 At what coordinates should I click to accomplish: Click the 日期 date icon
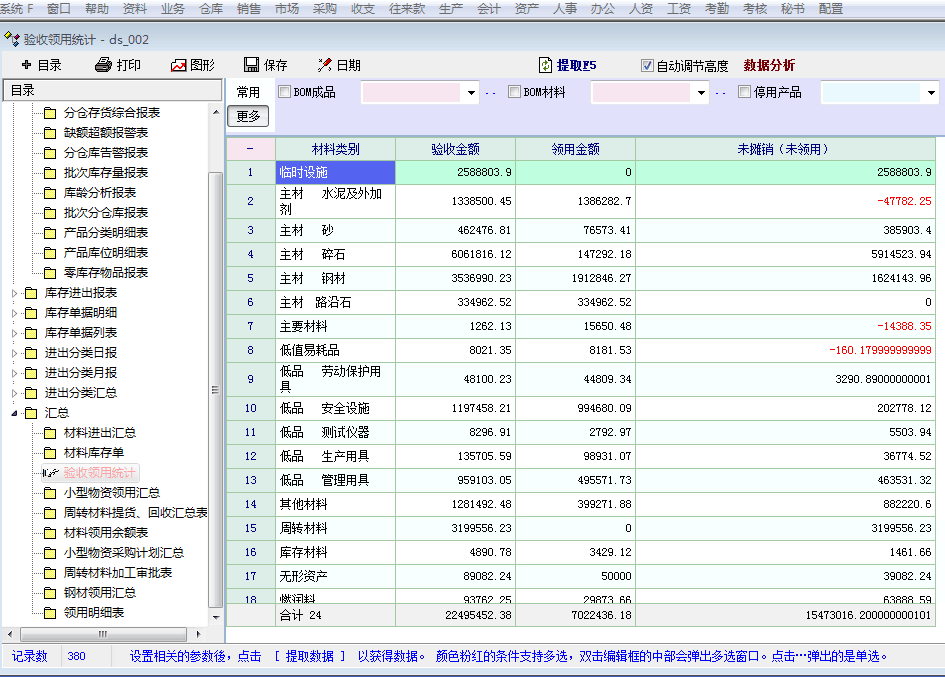pos(324,65)
